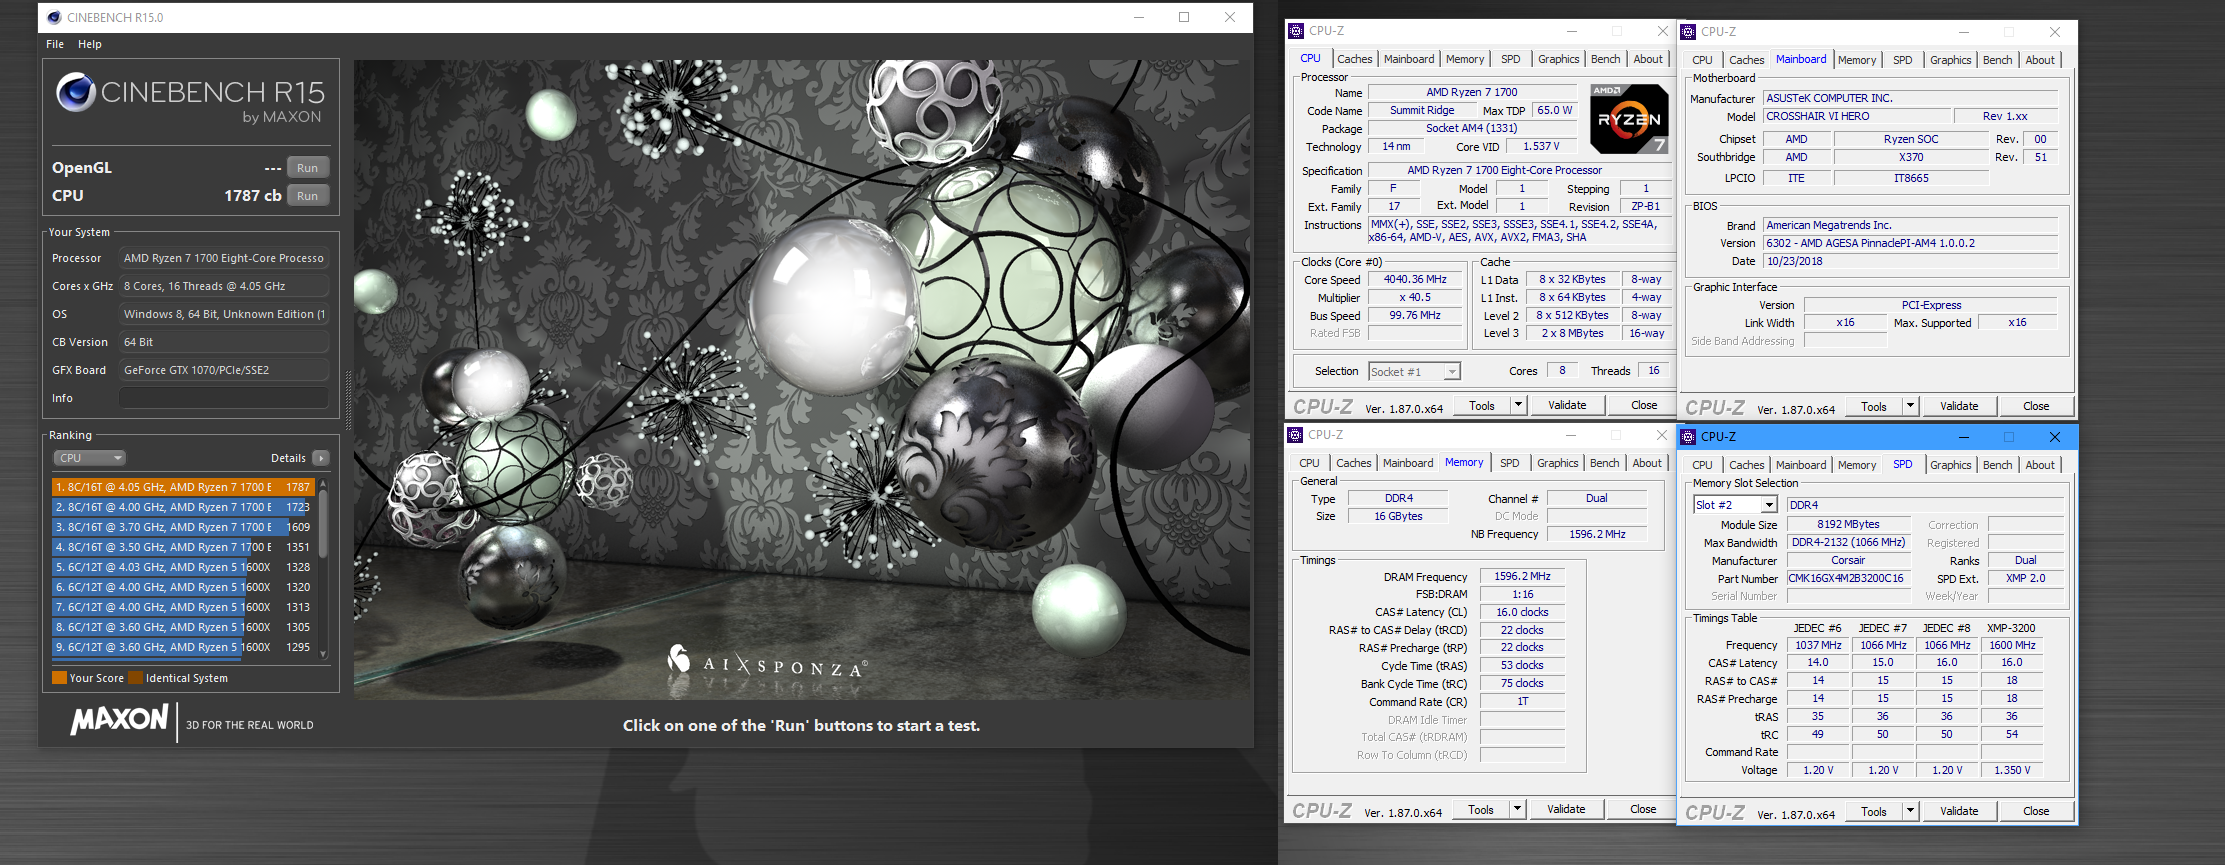
Task: Click the Command Rate value 1T
Action: (x=1522, y=702)
